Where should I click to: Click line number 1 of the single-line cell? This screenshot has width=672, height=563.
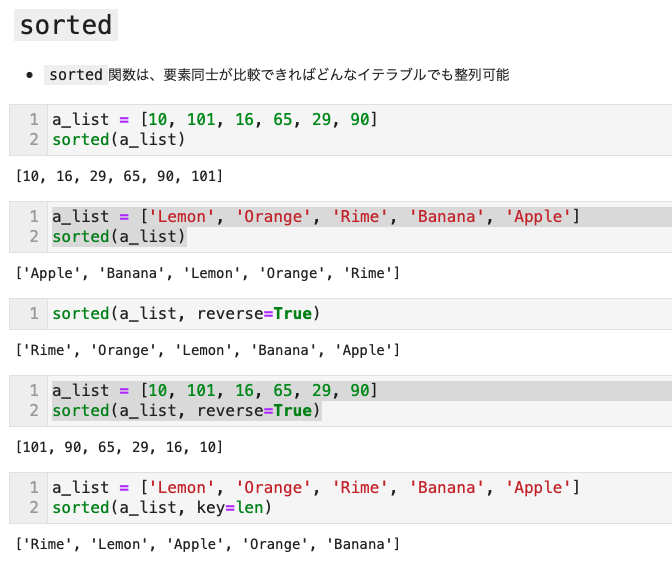tap(33, 314)
